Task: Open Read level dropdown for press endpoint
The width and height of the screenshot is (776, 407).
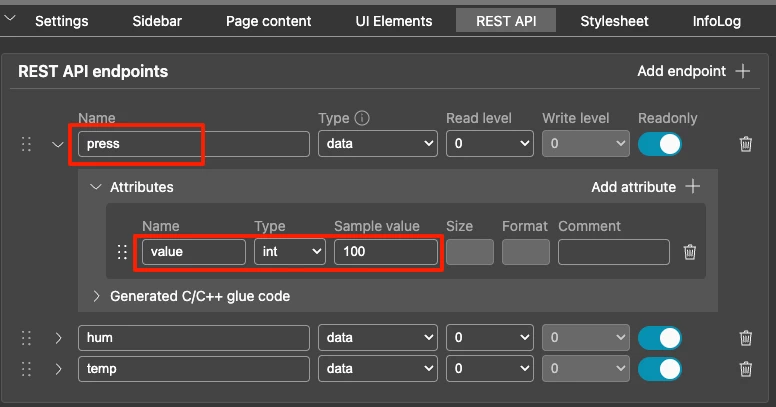Action: coord(490,144)
